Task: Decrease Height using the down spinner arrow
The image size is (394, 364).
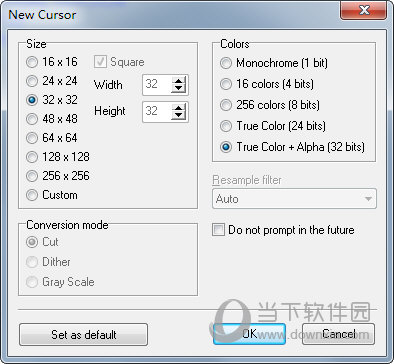Action: 179,115
